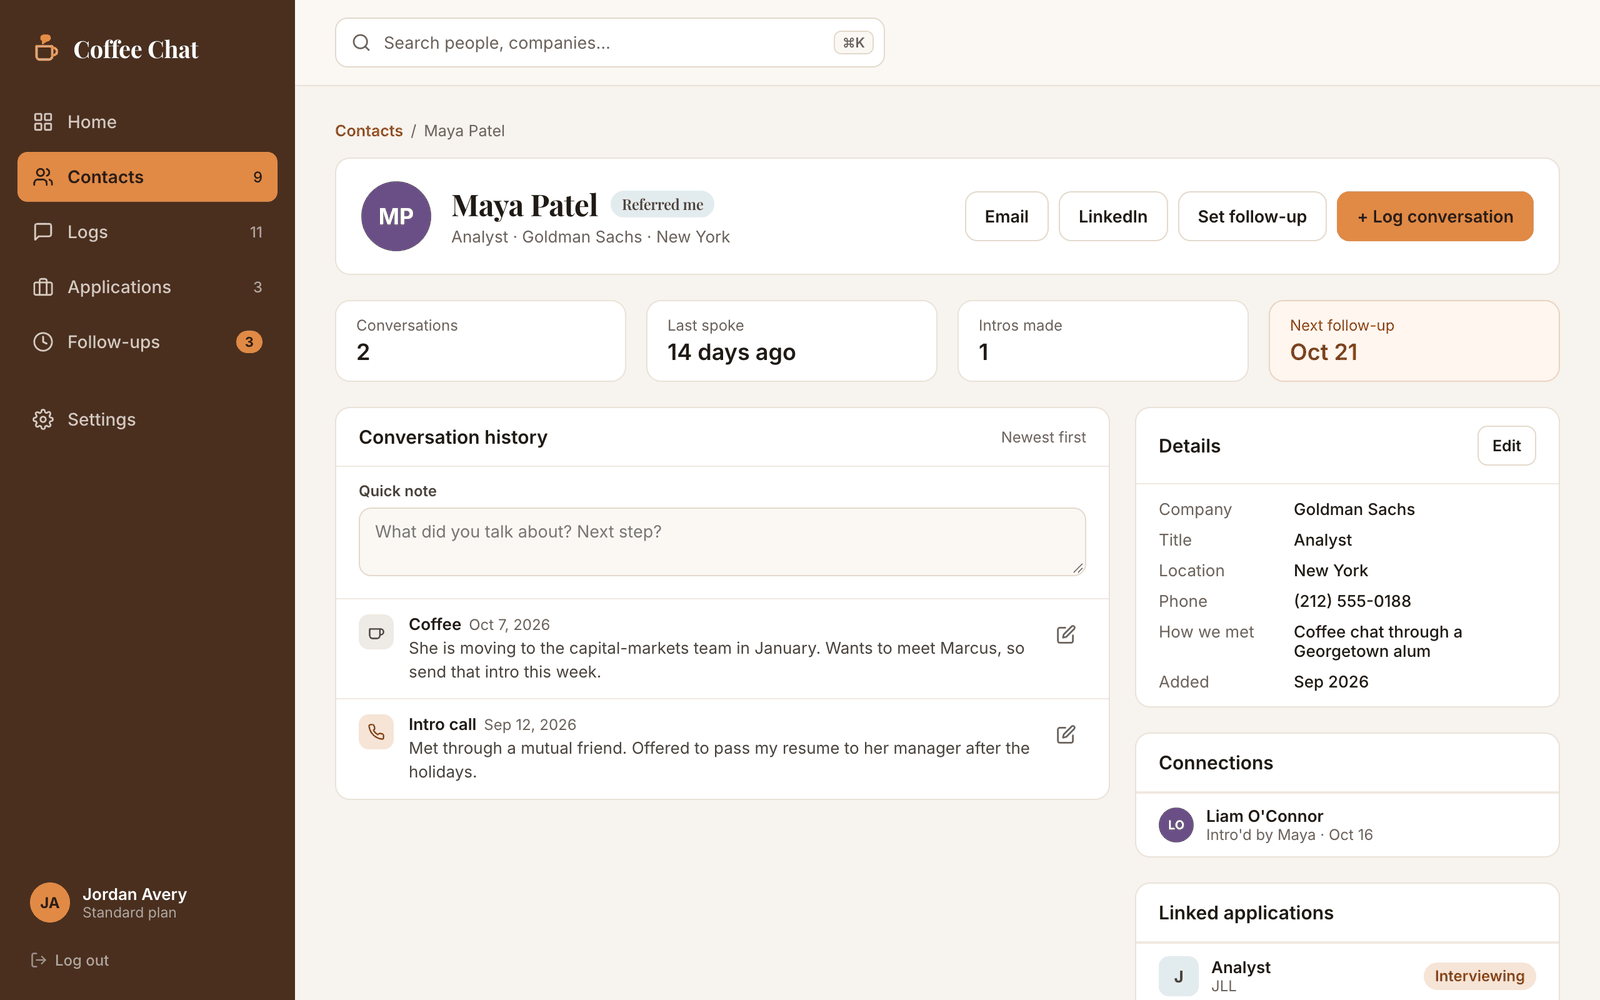Image resolution: width=1600 pixels, height=1000 pixels.
Task: Click Log conversation button
Action: point(1435,216)
